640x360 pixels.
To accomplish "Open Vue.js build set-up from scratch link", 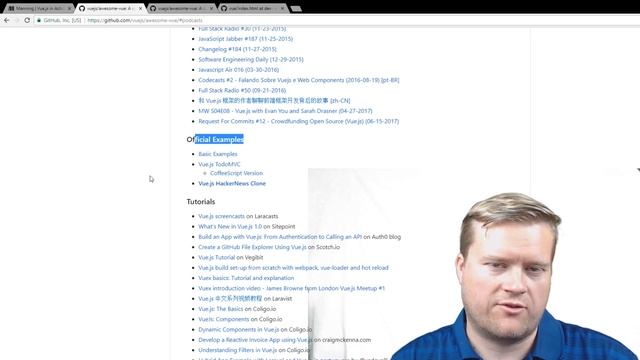I will click(293, 268).
